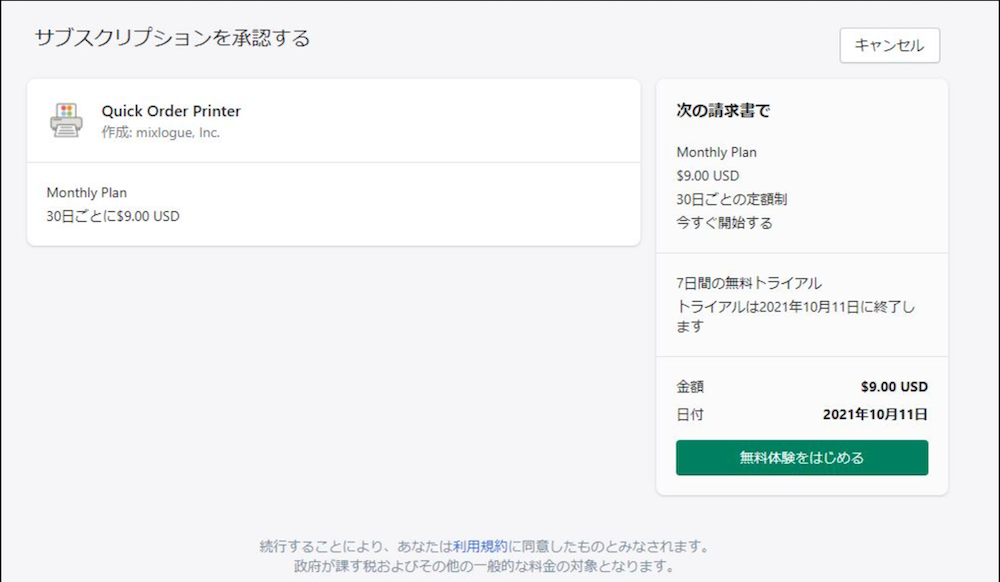
Task: Click the $9.00 USD price under Monthly Plan
Action: (x=708, y=176)
